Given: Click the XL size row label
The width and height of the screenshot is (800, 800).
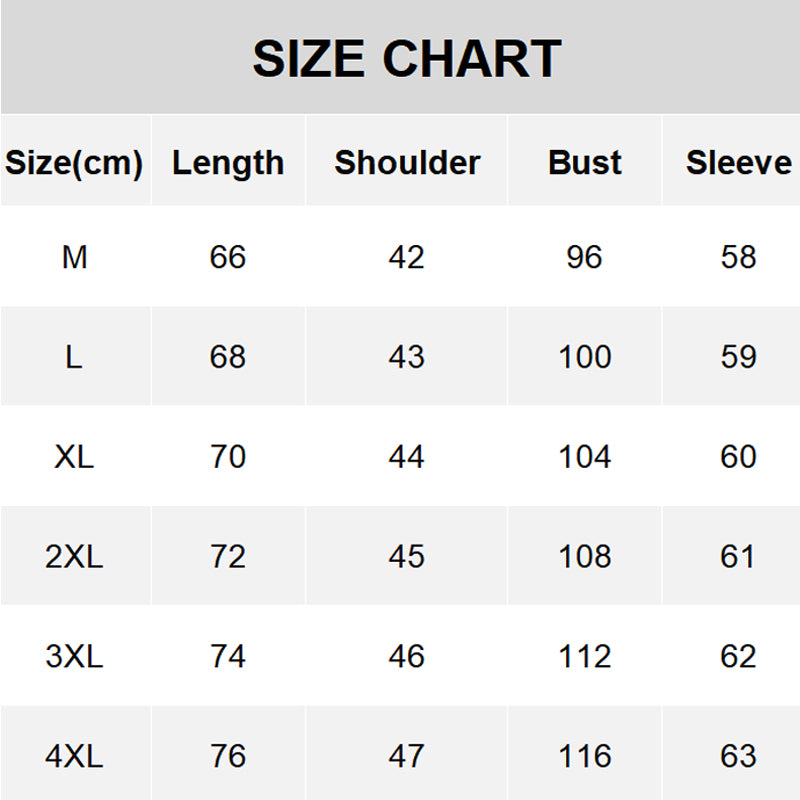Looking at the screenshot, I should click(x=74, y=457).
